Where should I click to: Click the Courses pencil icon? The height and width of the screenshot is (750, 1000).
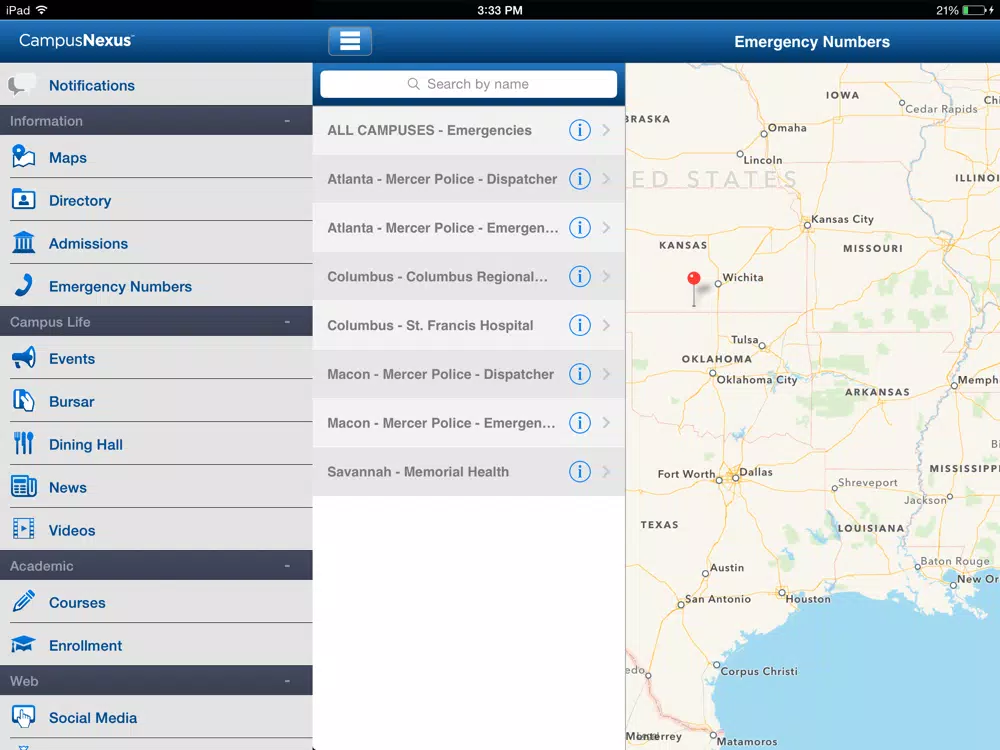tap(24, 601)
